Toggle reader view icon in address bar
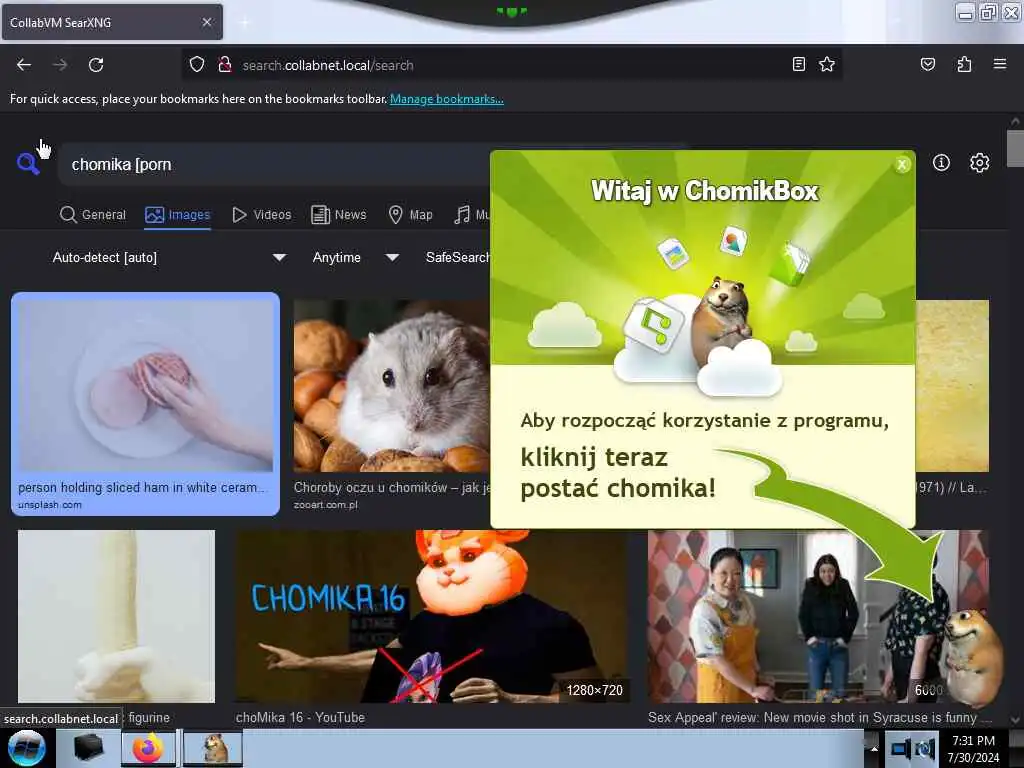This screenshot has width=1024, height=768. point(799,64)
